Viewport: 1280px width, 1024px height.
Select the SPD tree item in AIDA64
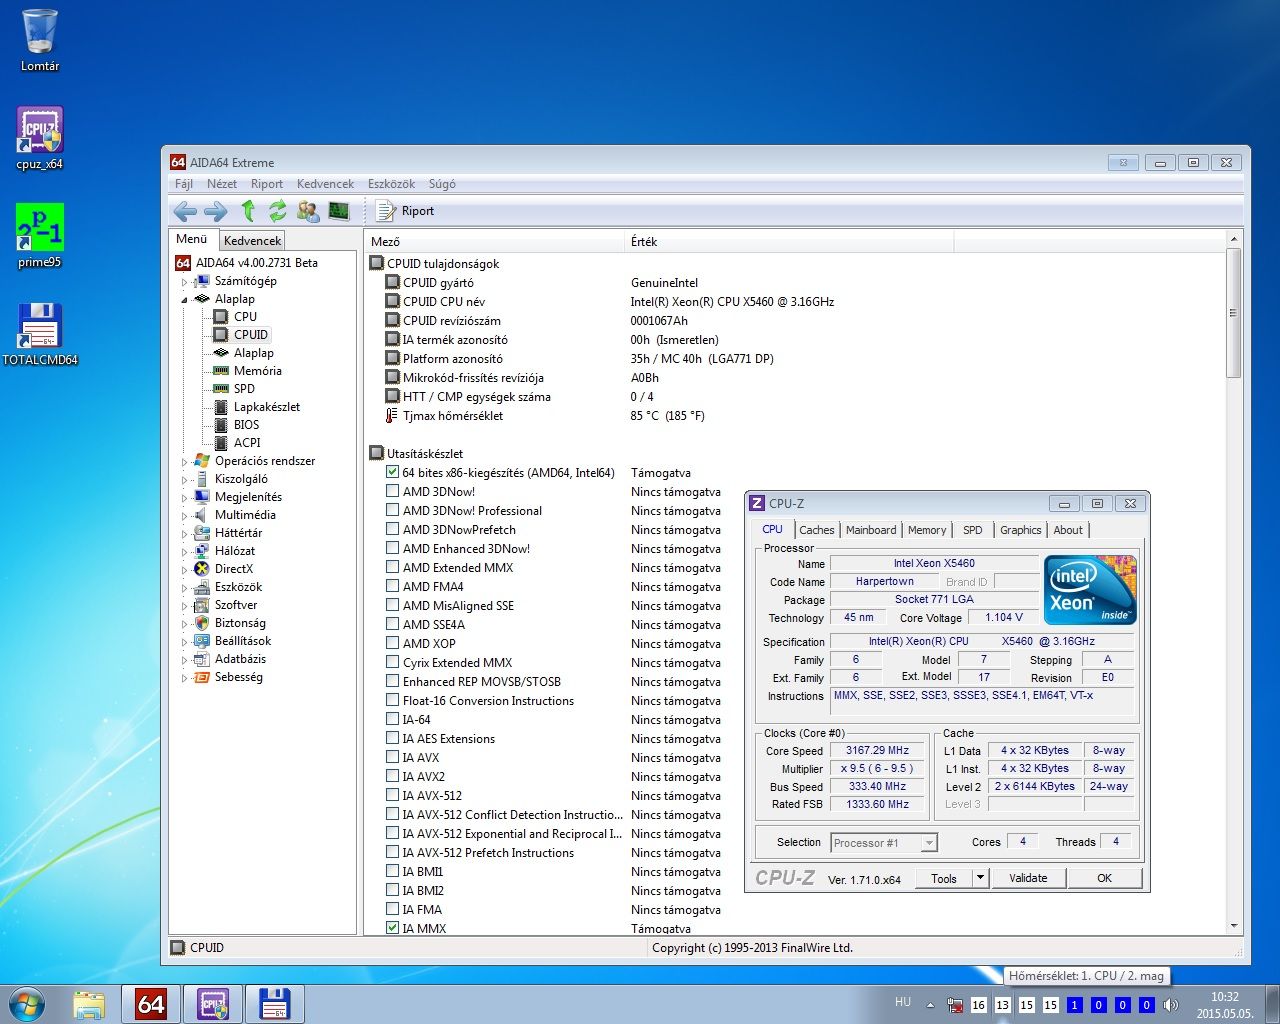[x=244, y=389]
